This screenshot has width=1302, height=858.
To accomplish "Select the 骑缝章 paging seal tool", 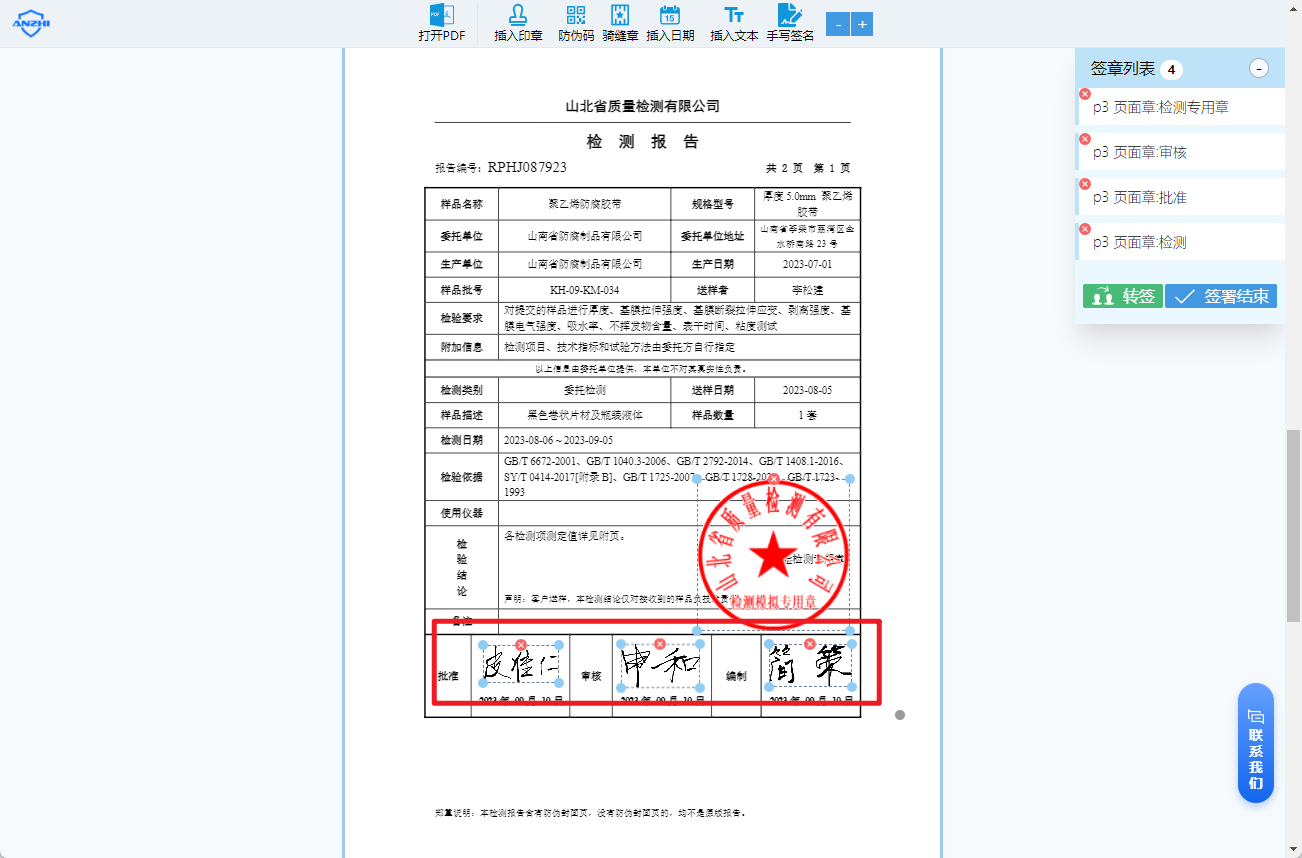I will (x=619, y=23).
